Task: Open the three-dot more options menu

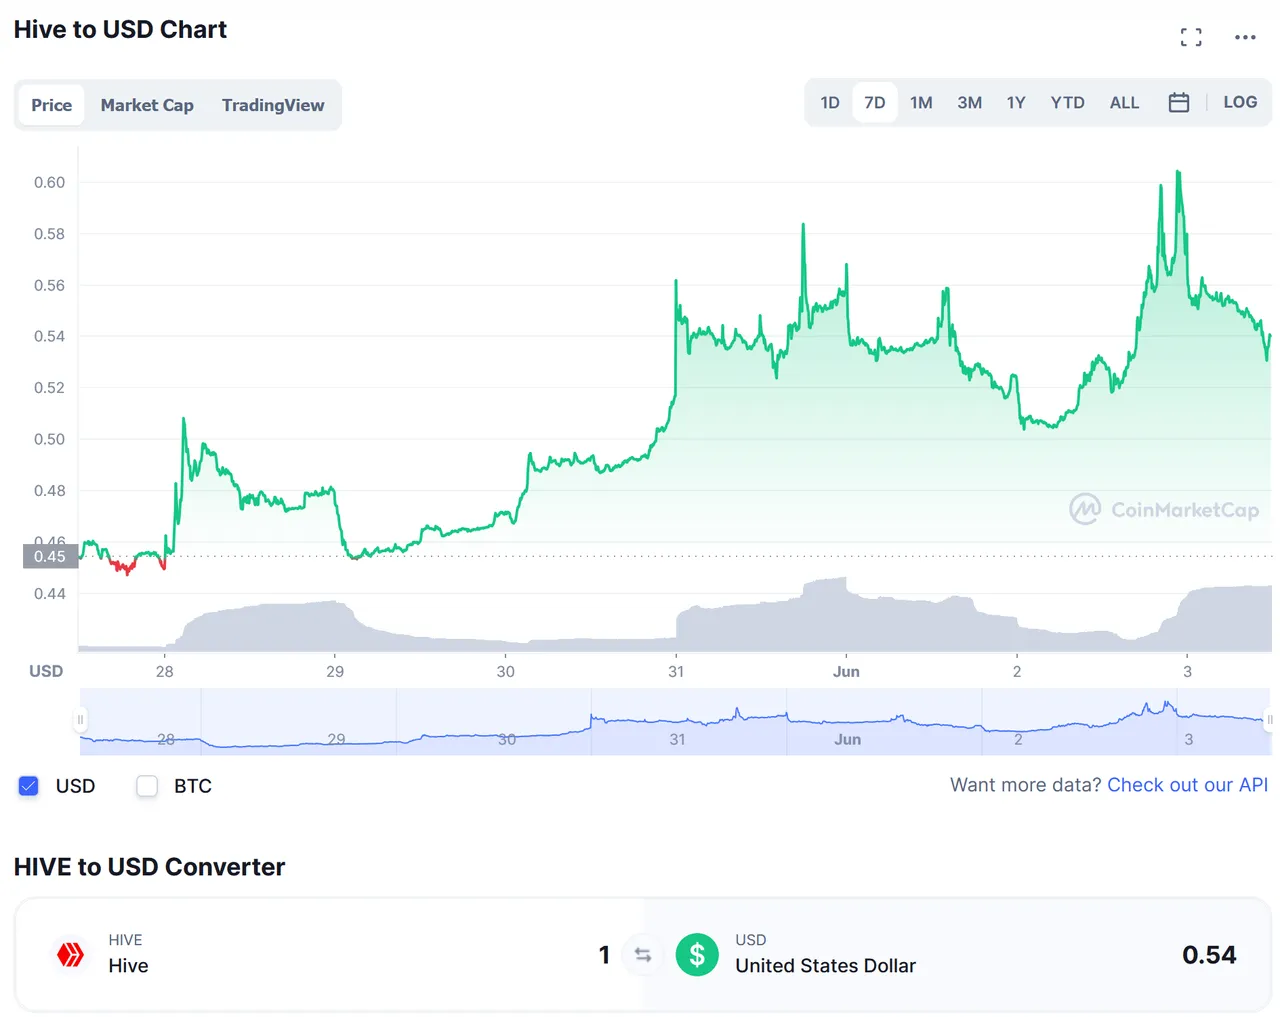Action: [x=1245, y=38]
